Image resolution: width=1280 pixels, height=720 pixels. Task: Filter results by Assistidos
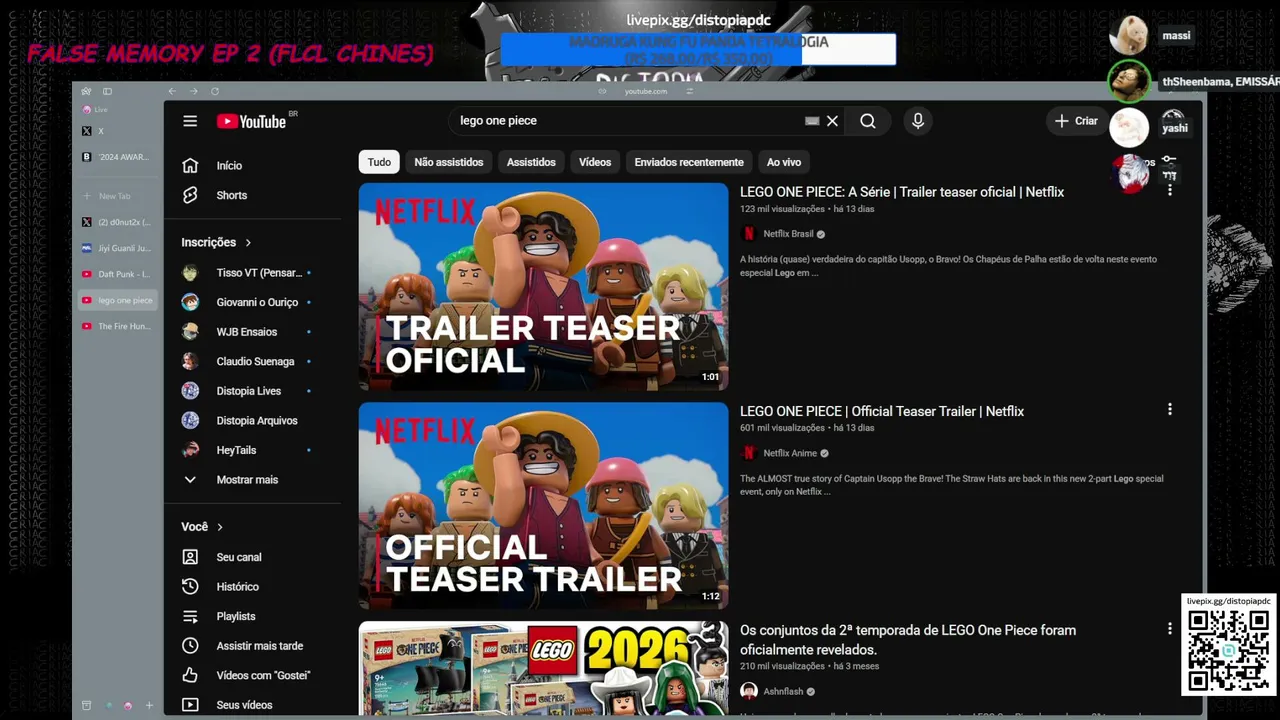531,162
